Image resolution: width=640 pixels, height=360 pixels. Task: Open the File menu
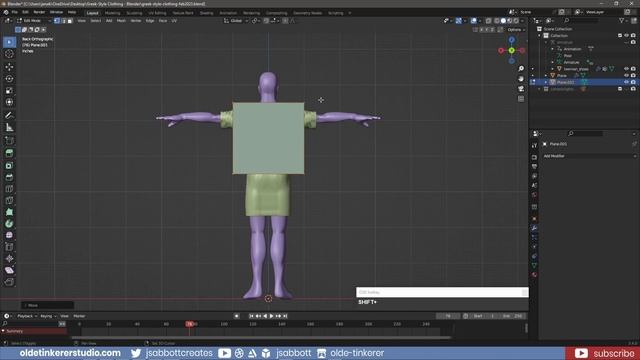click(14, 12)
